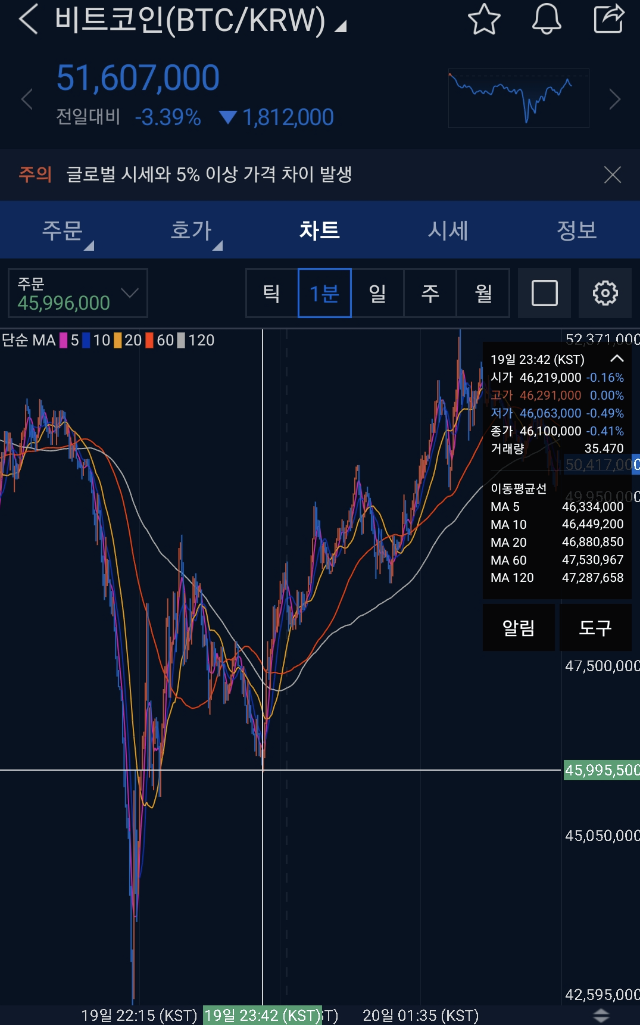Image resolution: width=640 pixels, height=1025 pixels.
Task: Tap the MA 120 gray color swatch
Action: tap(181, 341)
